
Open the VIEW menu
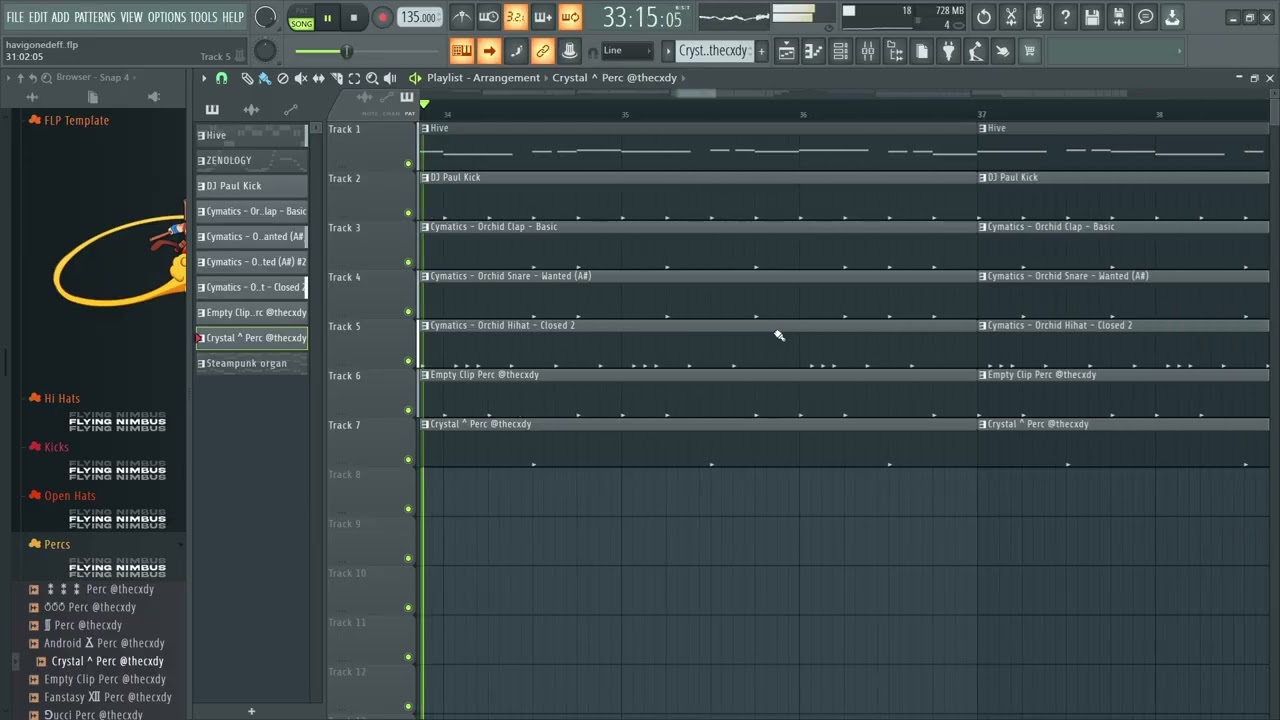coord(132,17)
